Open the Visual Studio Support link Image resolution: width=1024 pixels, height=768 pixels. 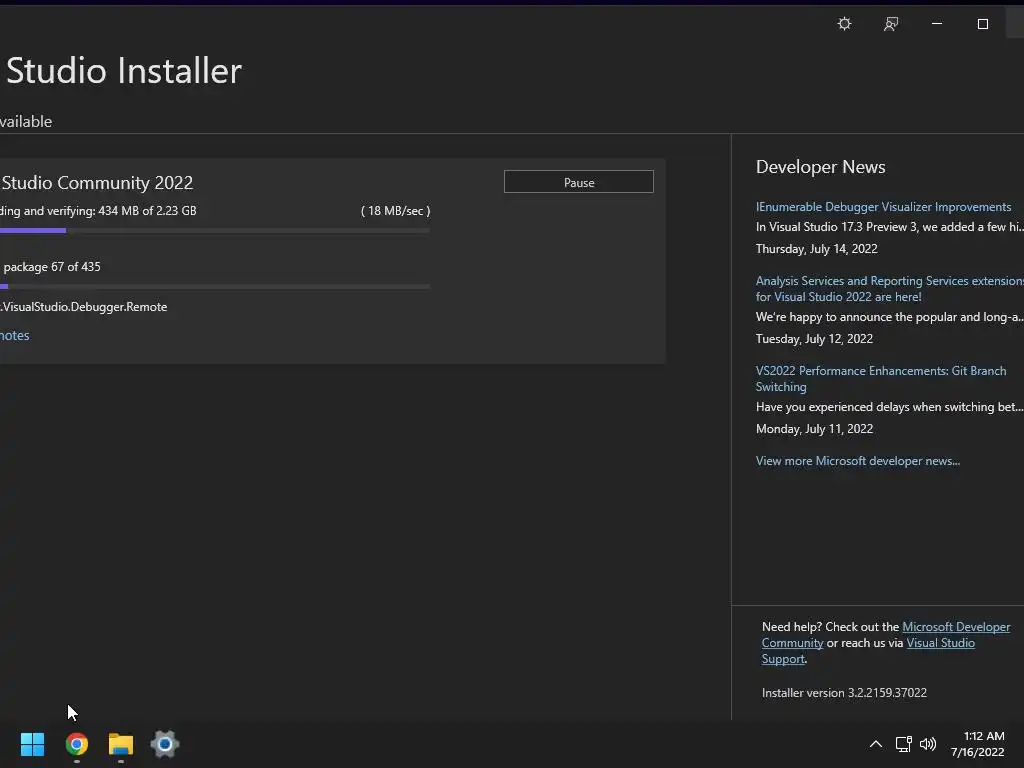point(940,643)
